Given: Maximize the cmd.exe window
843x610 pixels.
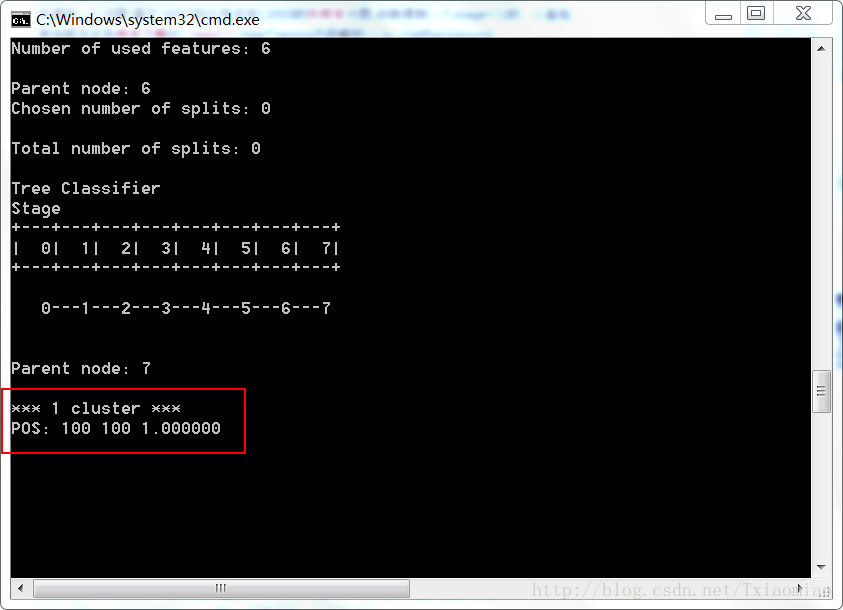Looking at the screenshot, I should [x=756, y=13].
